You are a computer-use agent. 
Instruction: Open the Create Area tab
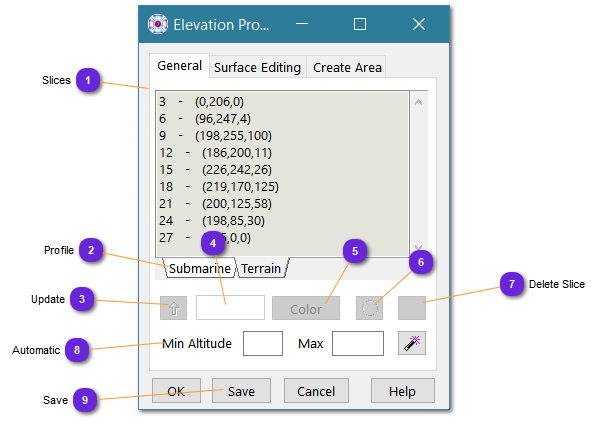pyautogui.click(x=345, y=68)
